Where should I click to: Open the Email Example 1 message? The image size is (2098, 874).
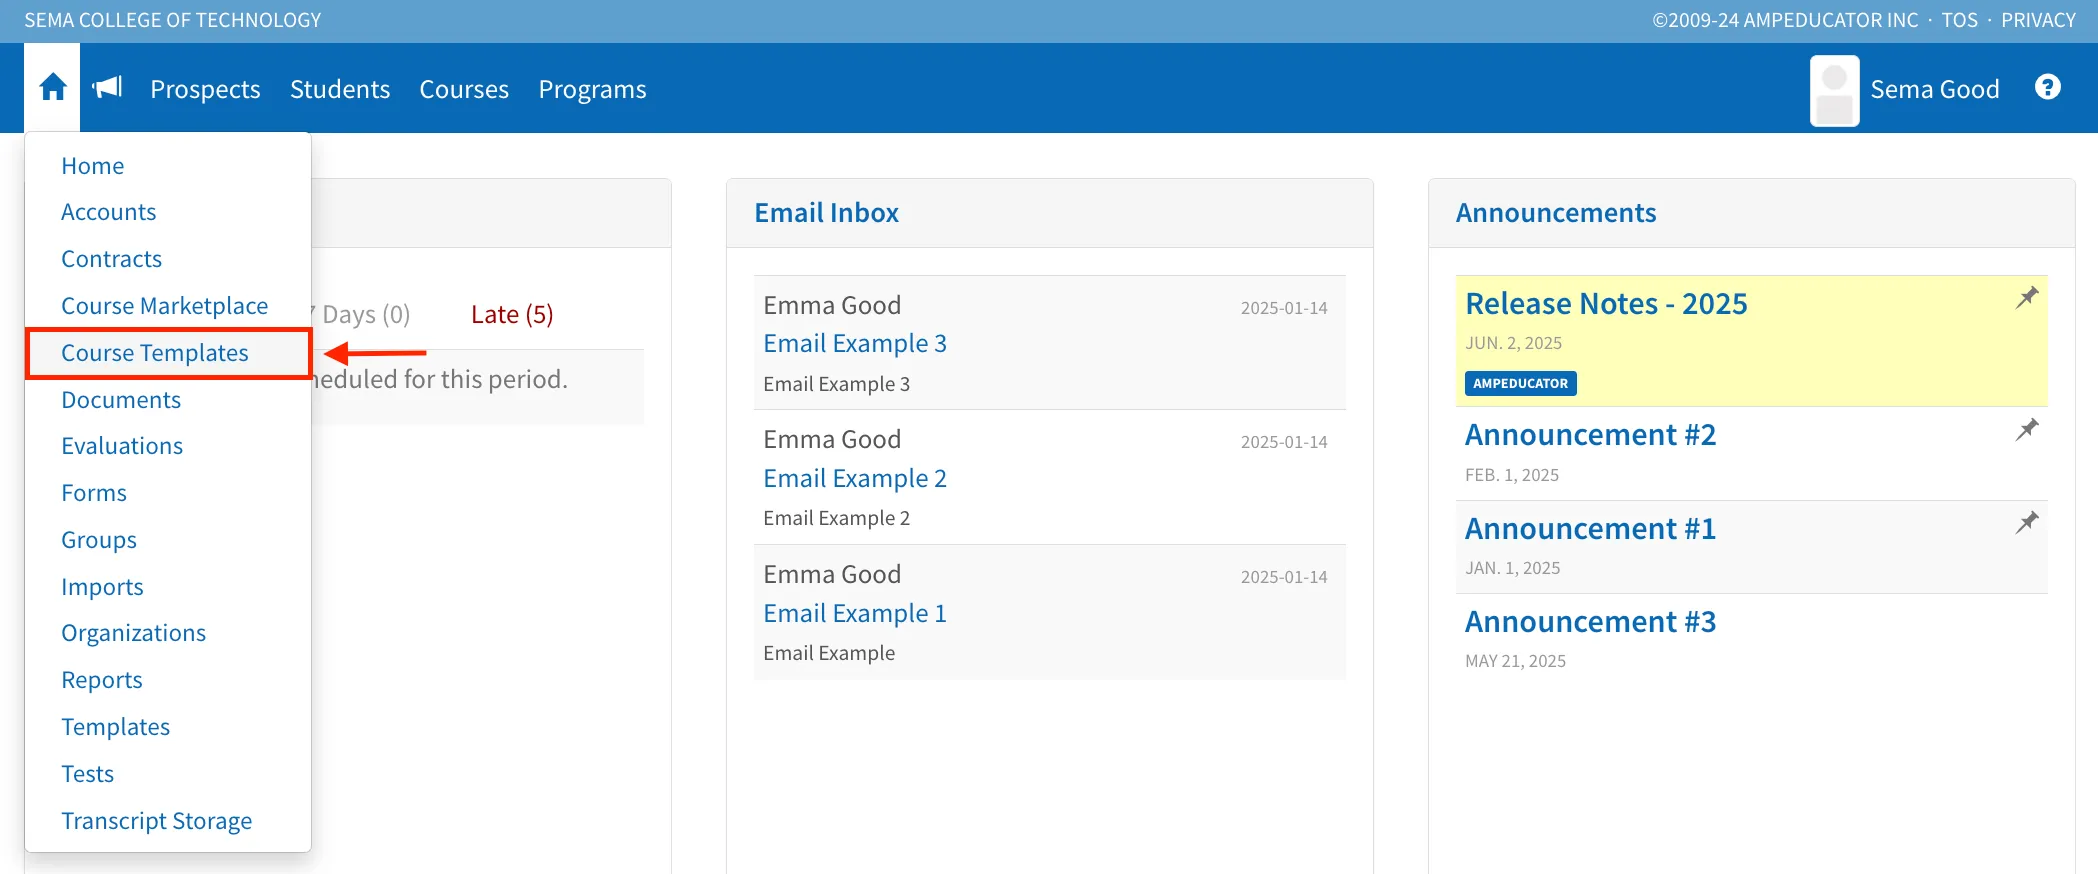pyautogui.click(x=855, y=613)
